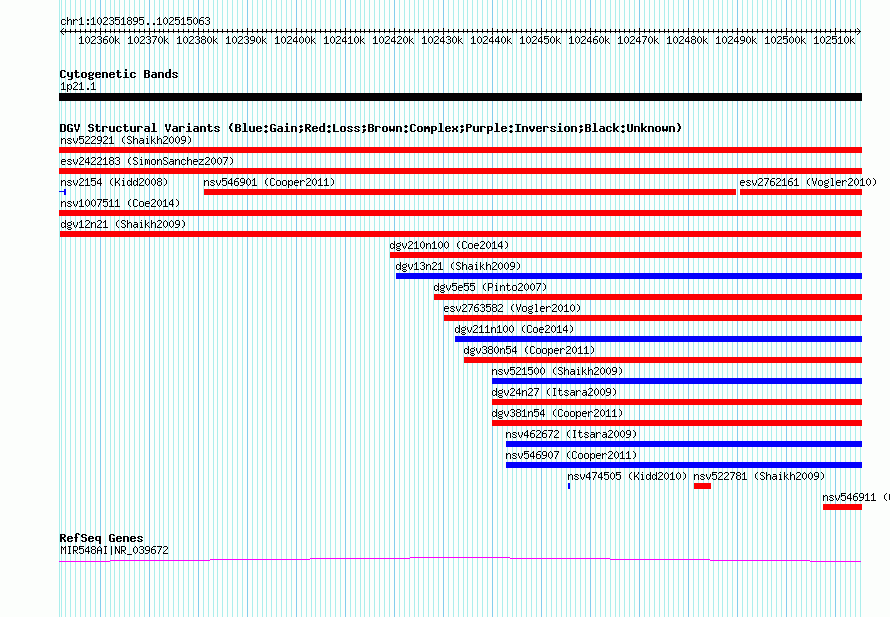This screenshot has height=617, width=890.
Task: Select the red bar under esv2762161
Action: point(801,192)
